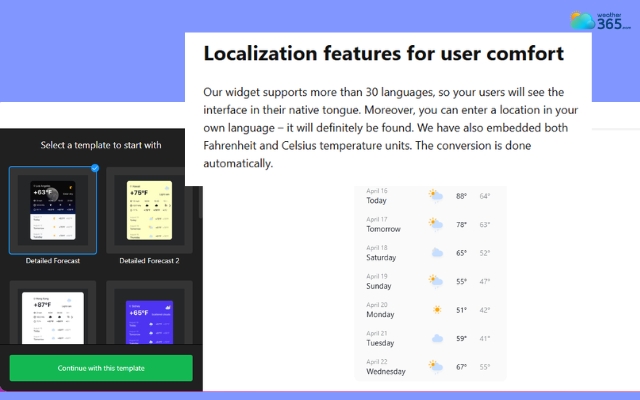Click the Detailed Forecast 2 label
This screenshot has width=640, height=400.
click(149, 261)
